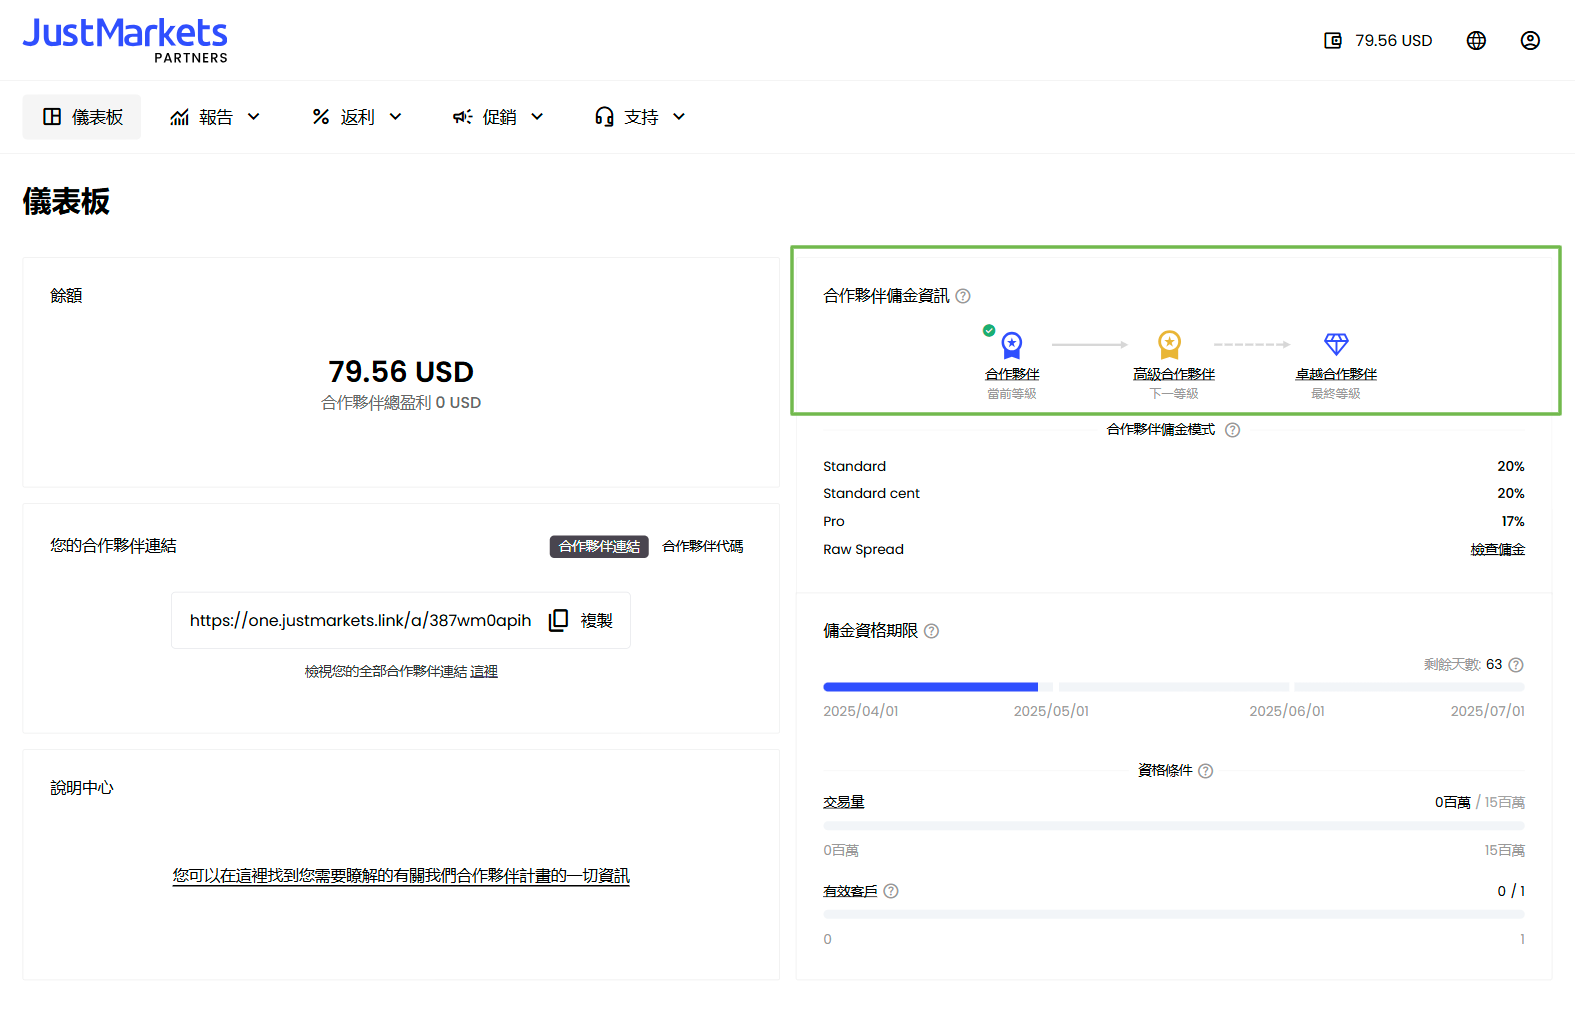
Task: Click the 2025/06/01 date label
Action: click(x=1287, y=711)
